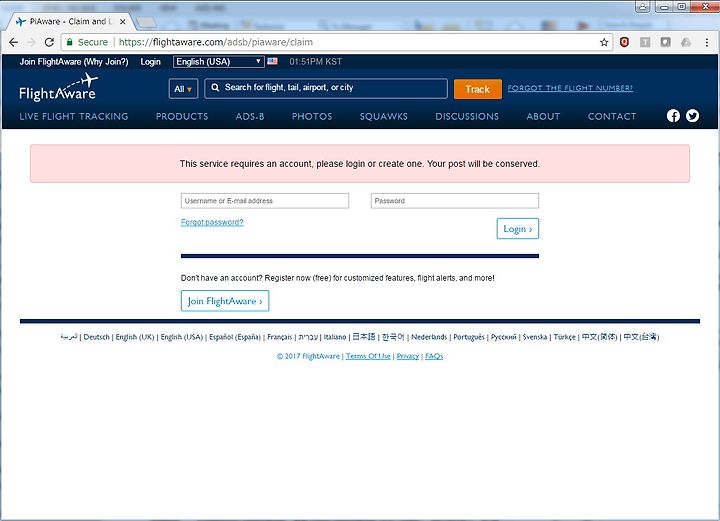Switch language to 日本語

tap(364, 337)
